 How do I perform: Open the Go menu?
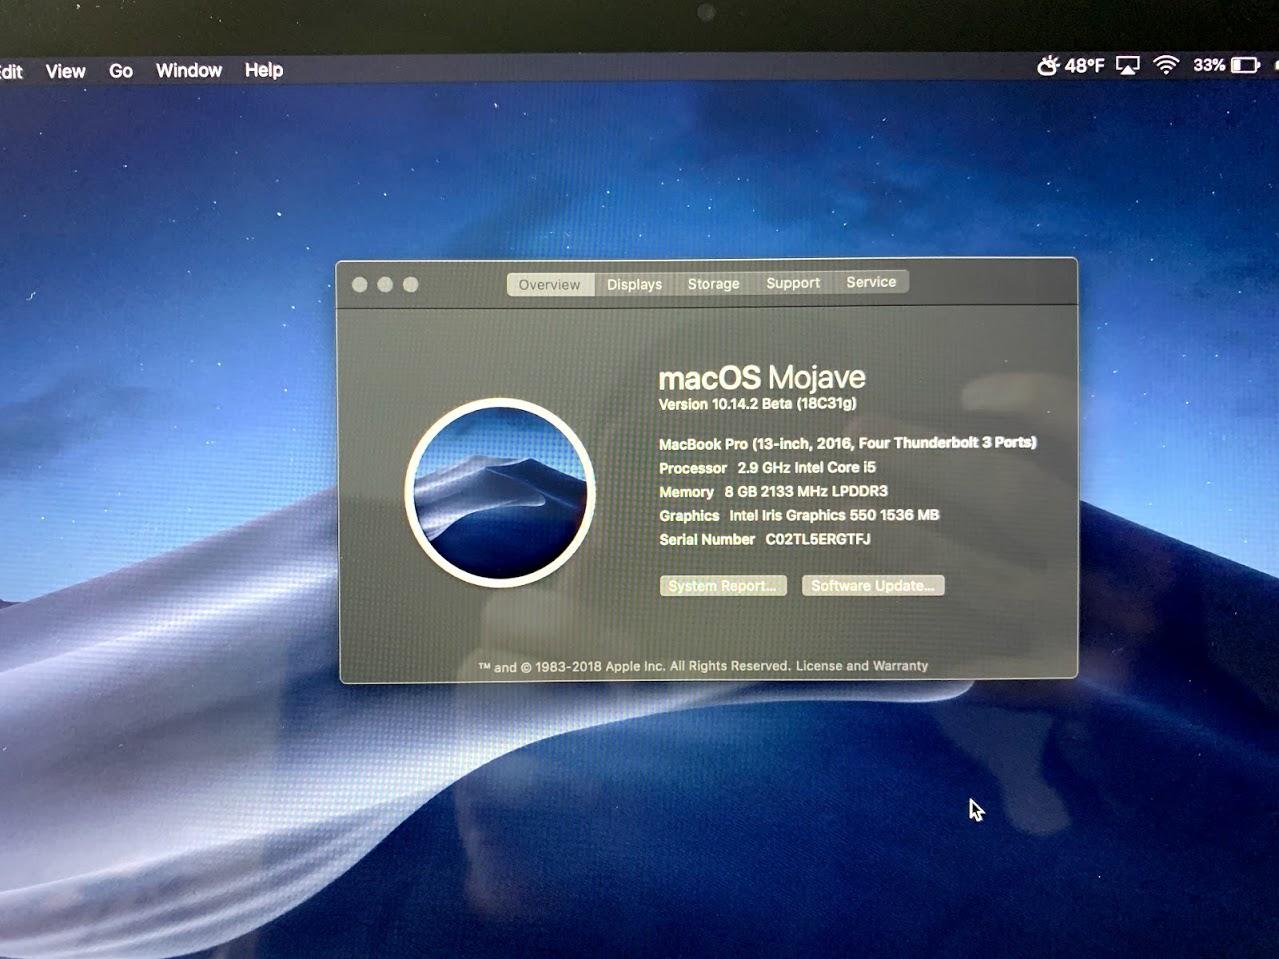click(x=121, y=71)
